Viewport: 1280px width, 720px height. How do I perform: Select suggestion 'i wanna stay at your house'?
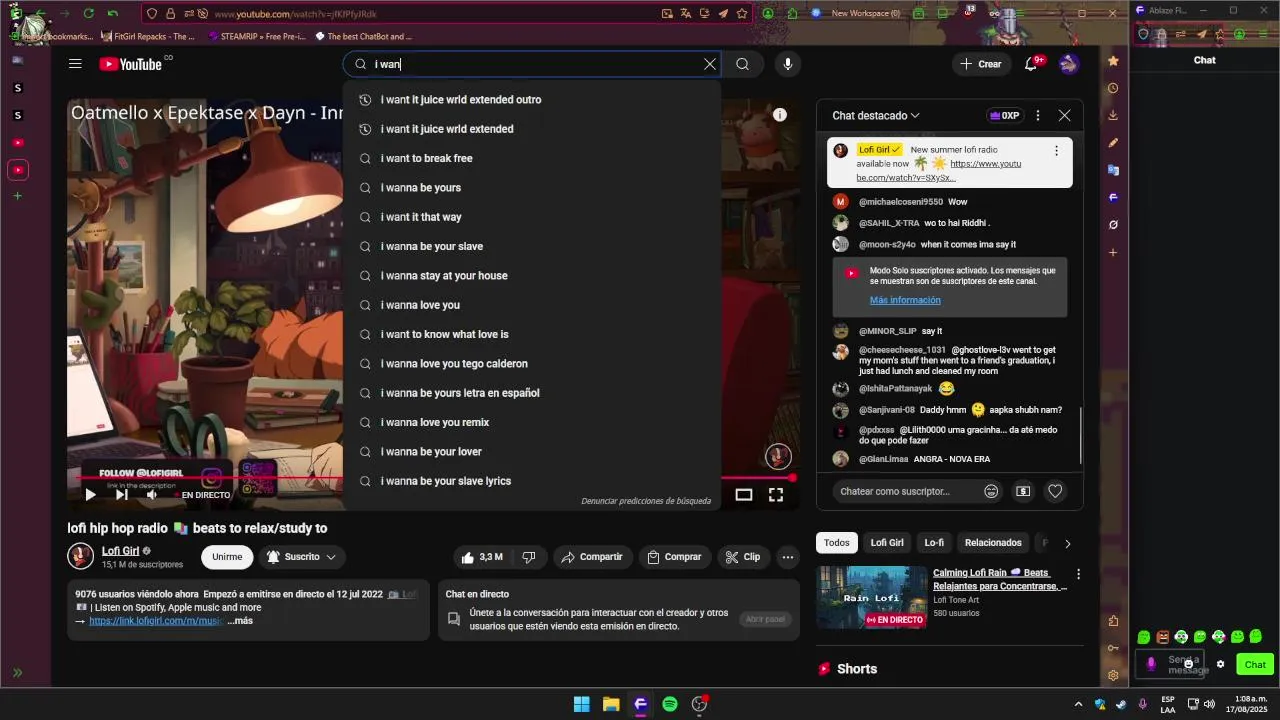point(532,276)
